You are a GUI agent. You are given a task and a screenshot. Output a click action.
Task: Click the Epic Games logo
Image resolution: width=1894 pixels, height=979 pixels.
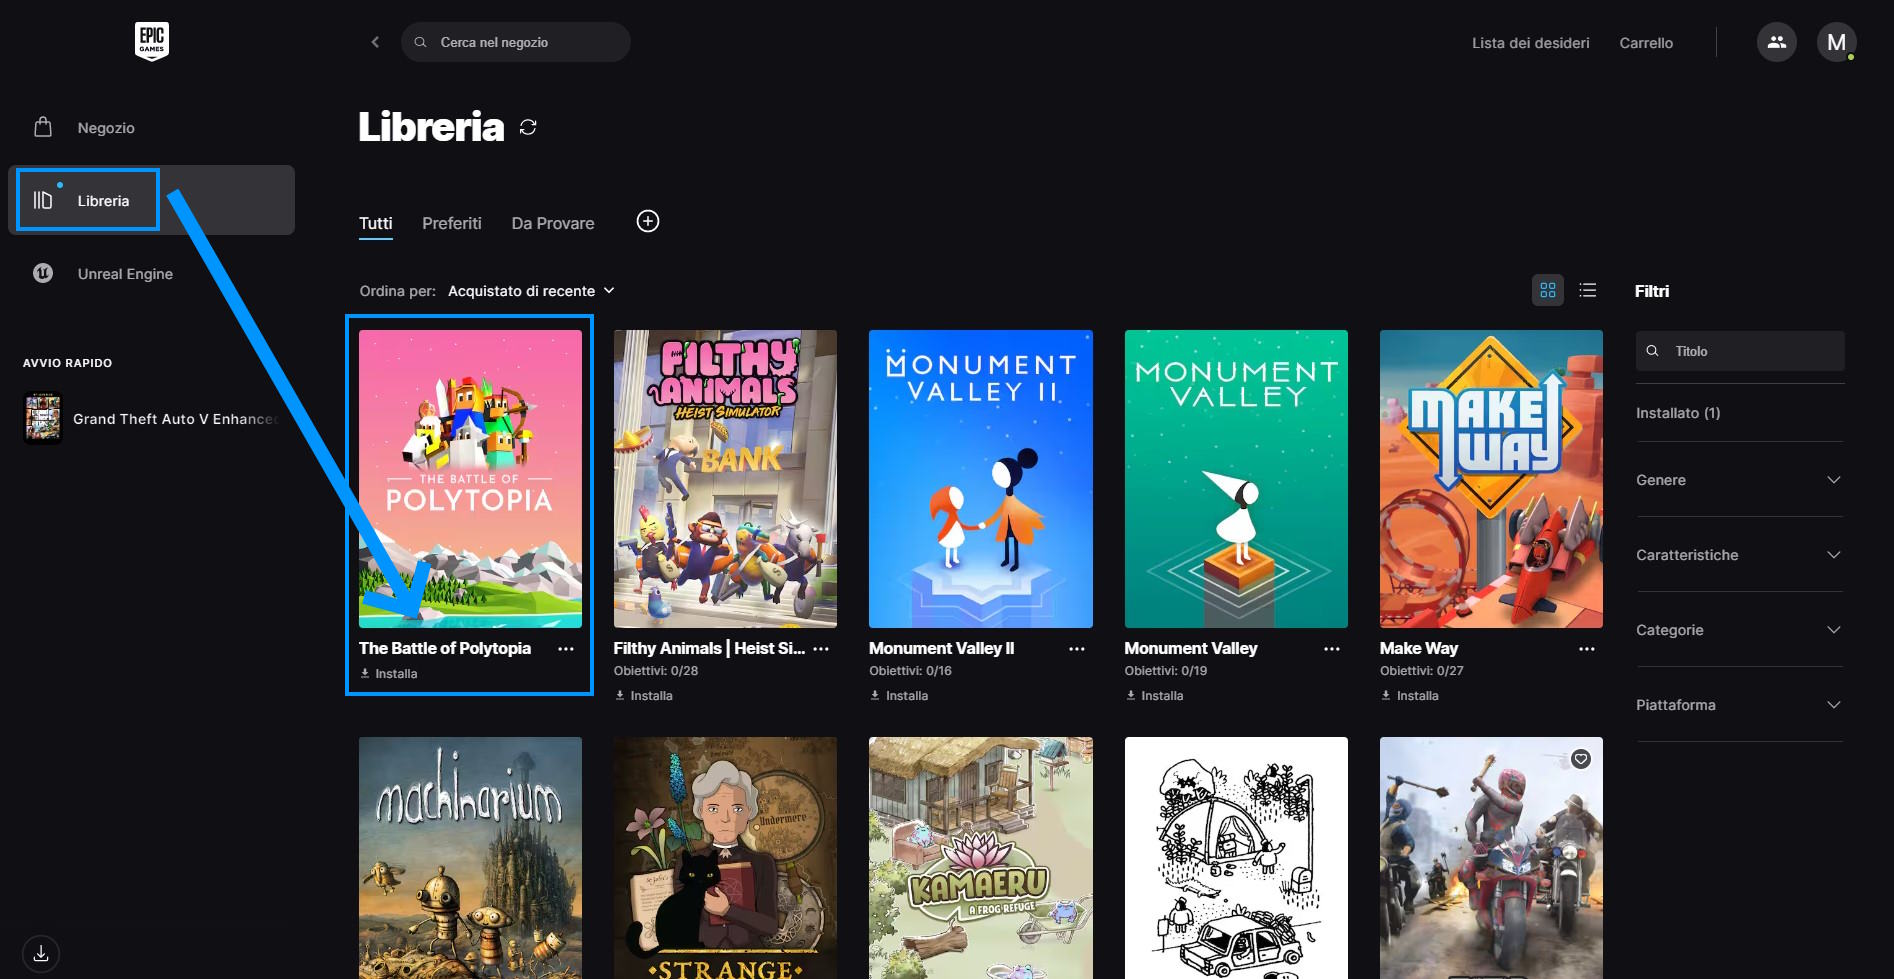[x=152, y=41]
